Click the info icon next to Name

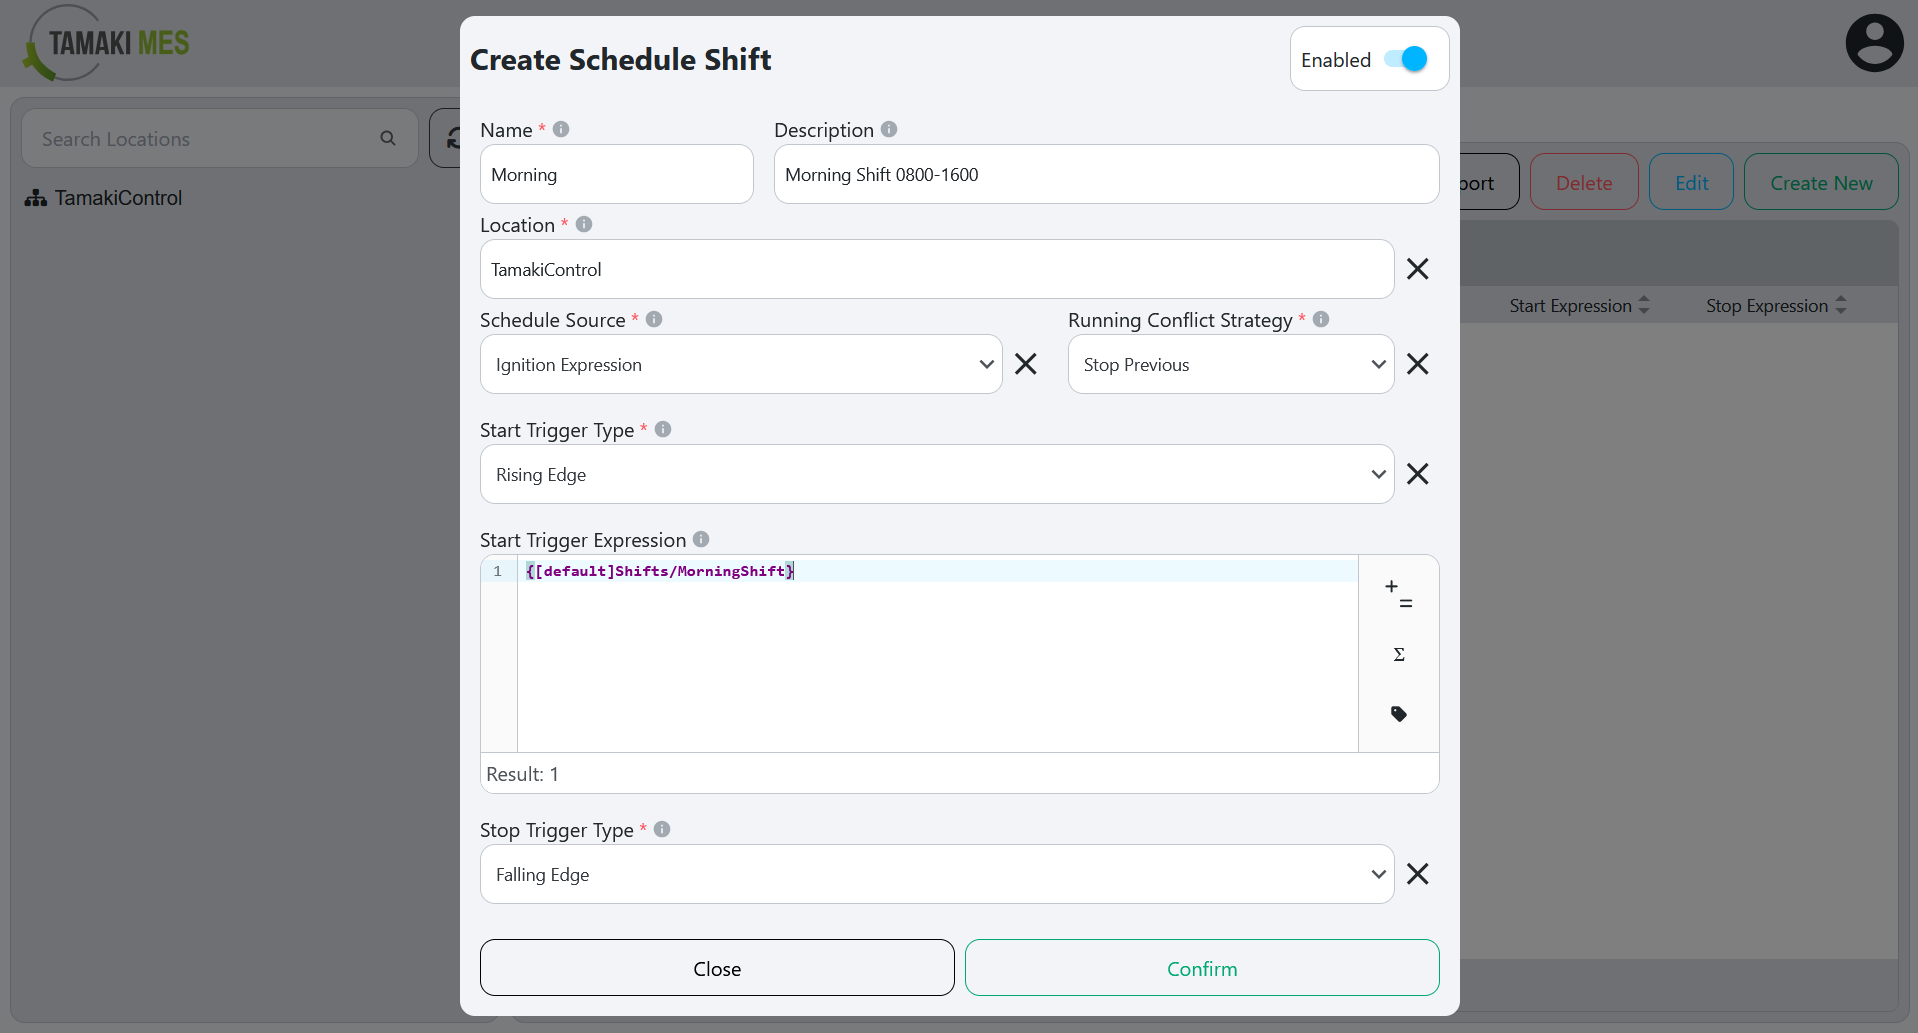(560, 129)
